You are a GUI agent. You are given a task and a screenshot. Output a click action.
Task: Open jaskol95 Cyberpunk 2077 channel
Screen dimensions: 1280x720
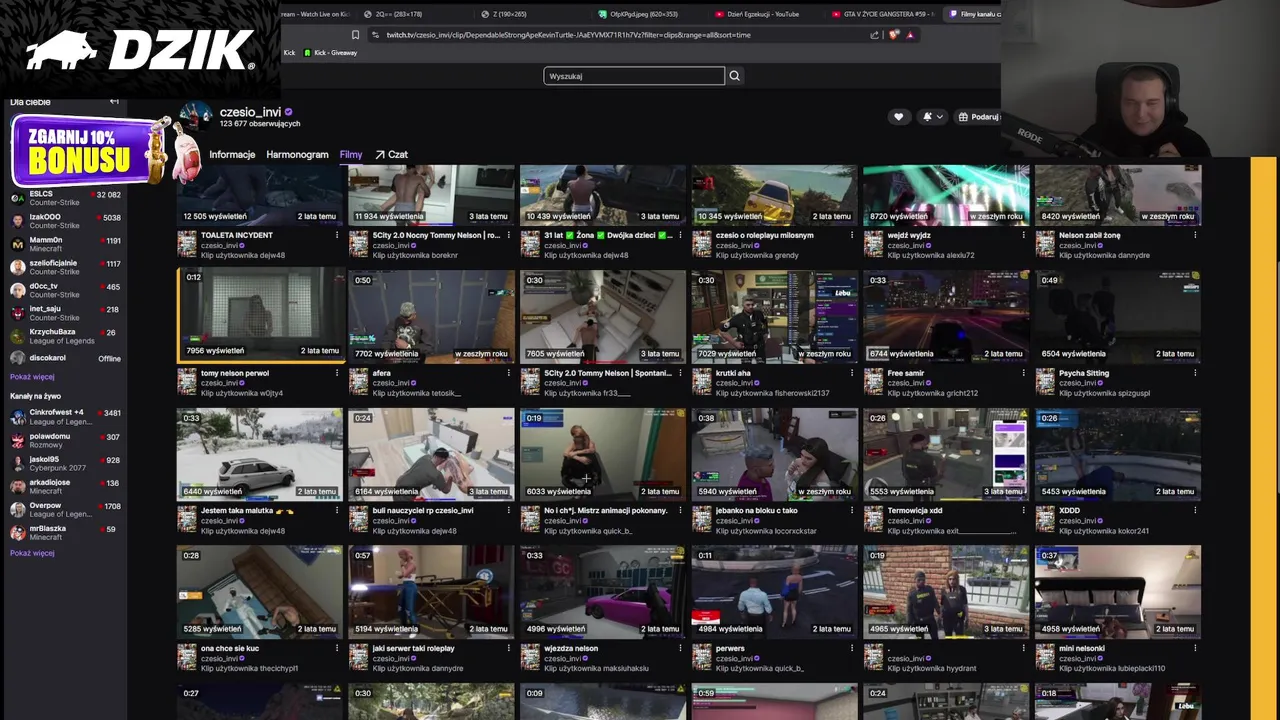pos(65,463)
